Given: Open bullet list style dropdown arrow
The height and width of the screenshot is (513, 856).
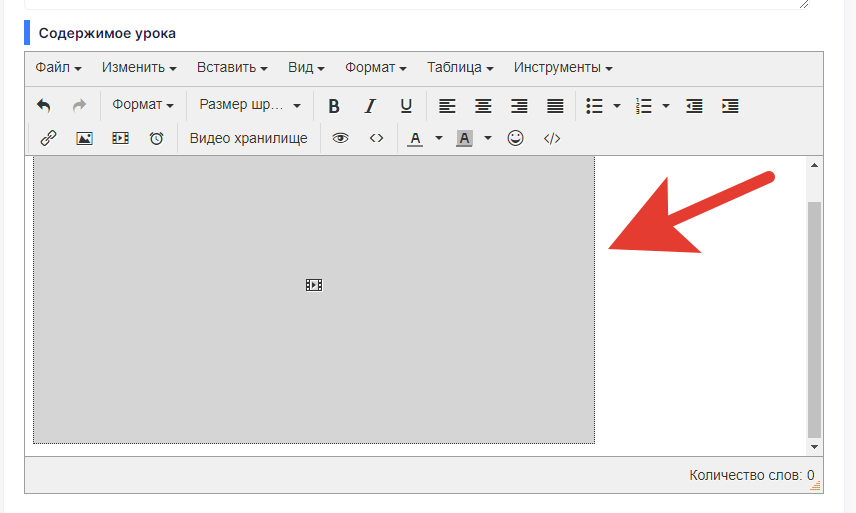Looking at the screenshot, I should (617, 106).
